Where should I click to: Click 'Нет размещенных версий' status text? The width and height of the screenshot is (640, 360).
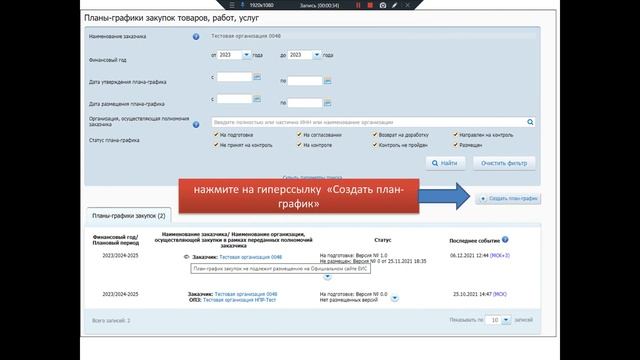click(x=349, y=300)
